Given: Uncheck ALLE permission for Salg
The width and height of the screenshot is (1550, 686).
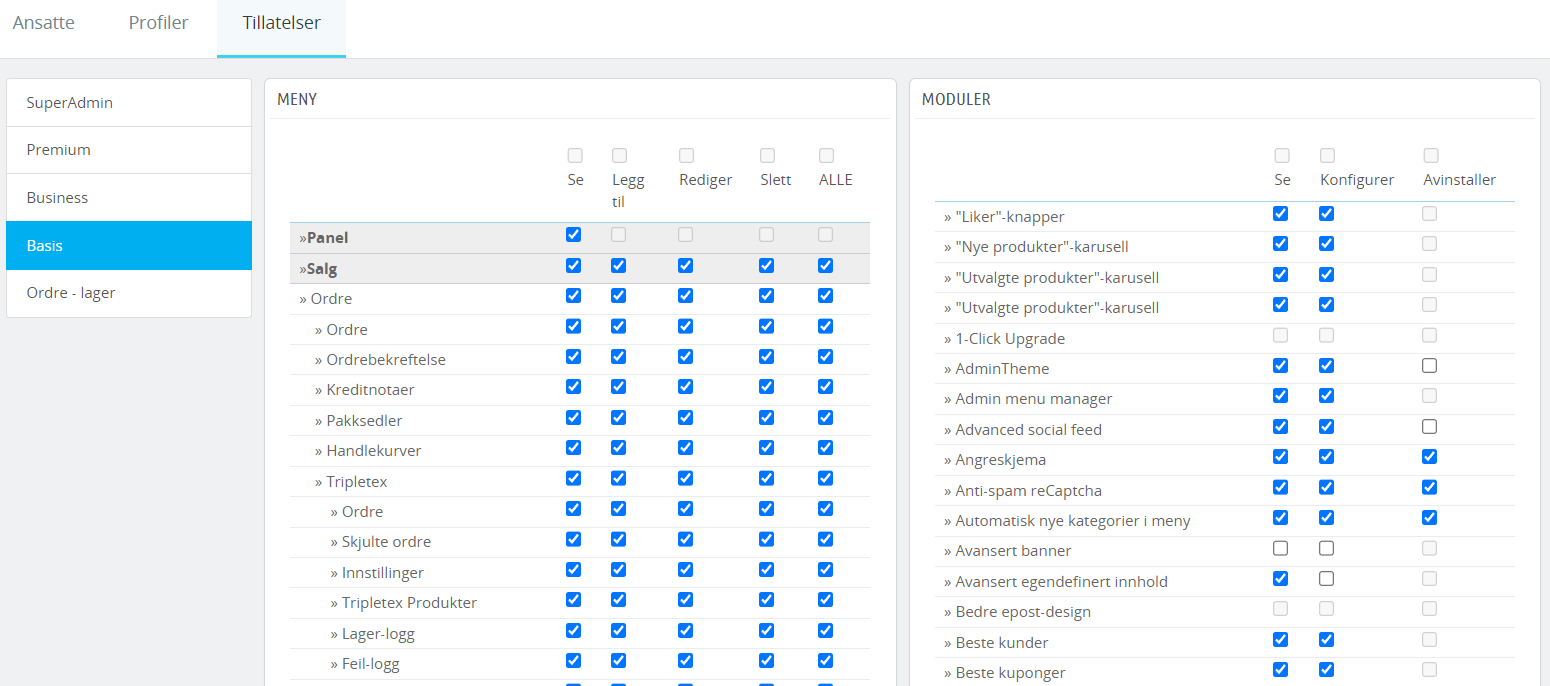Looking at the screenshot, I should 826,265.
